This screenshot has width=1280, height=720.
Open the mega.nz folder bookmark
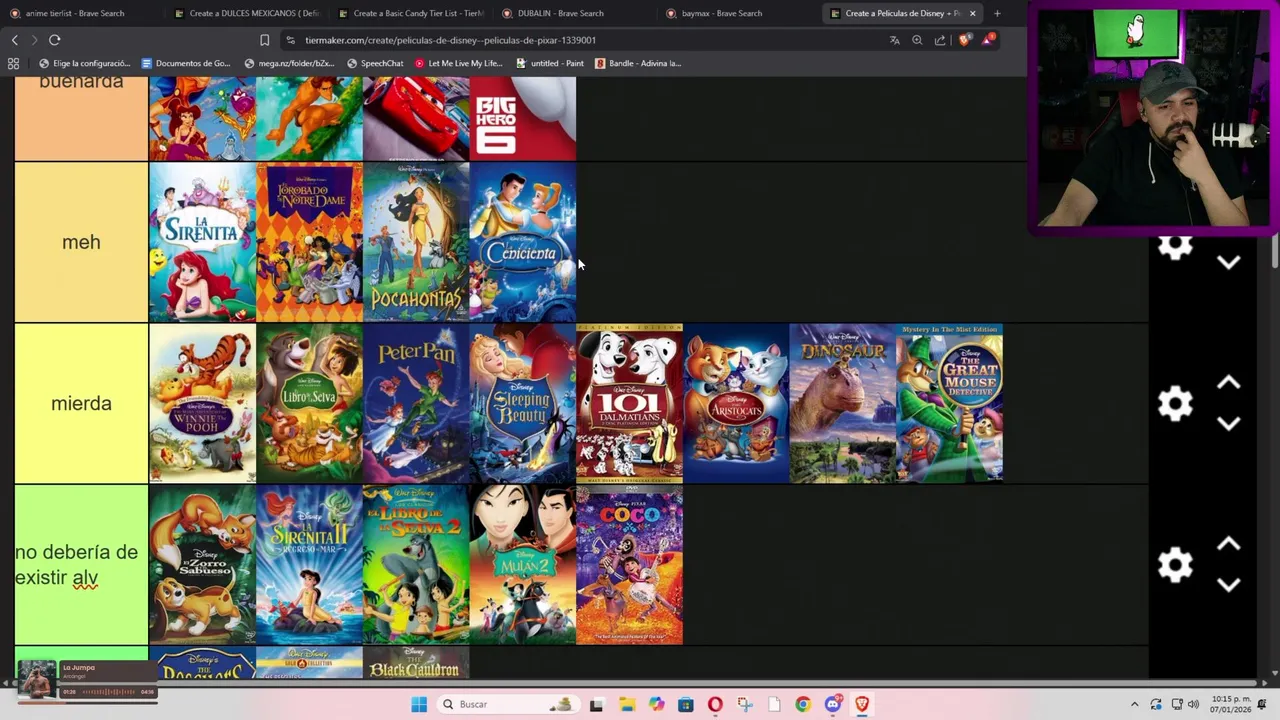[x=289, y=63]
